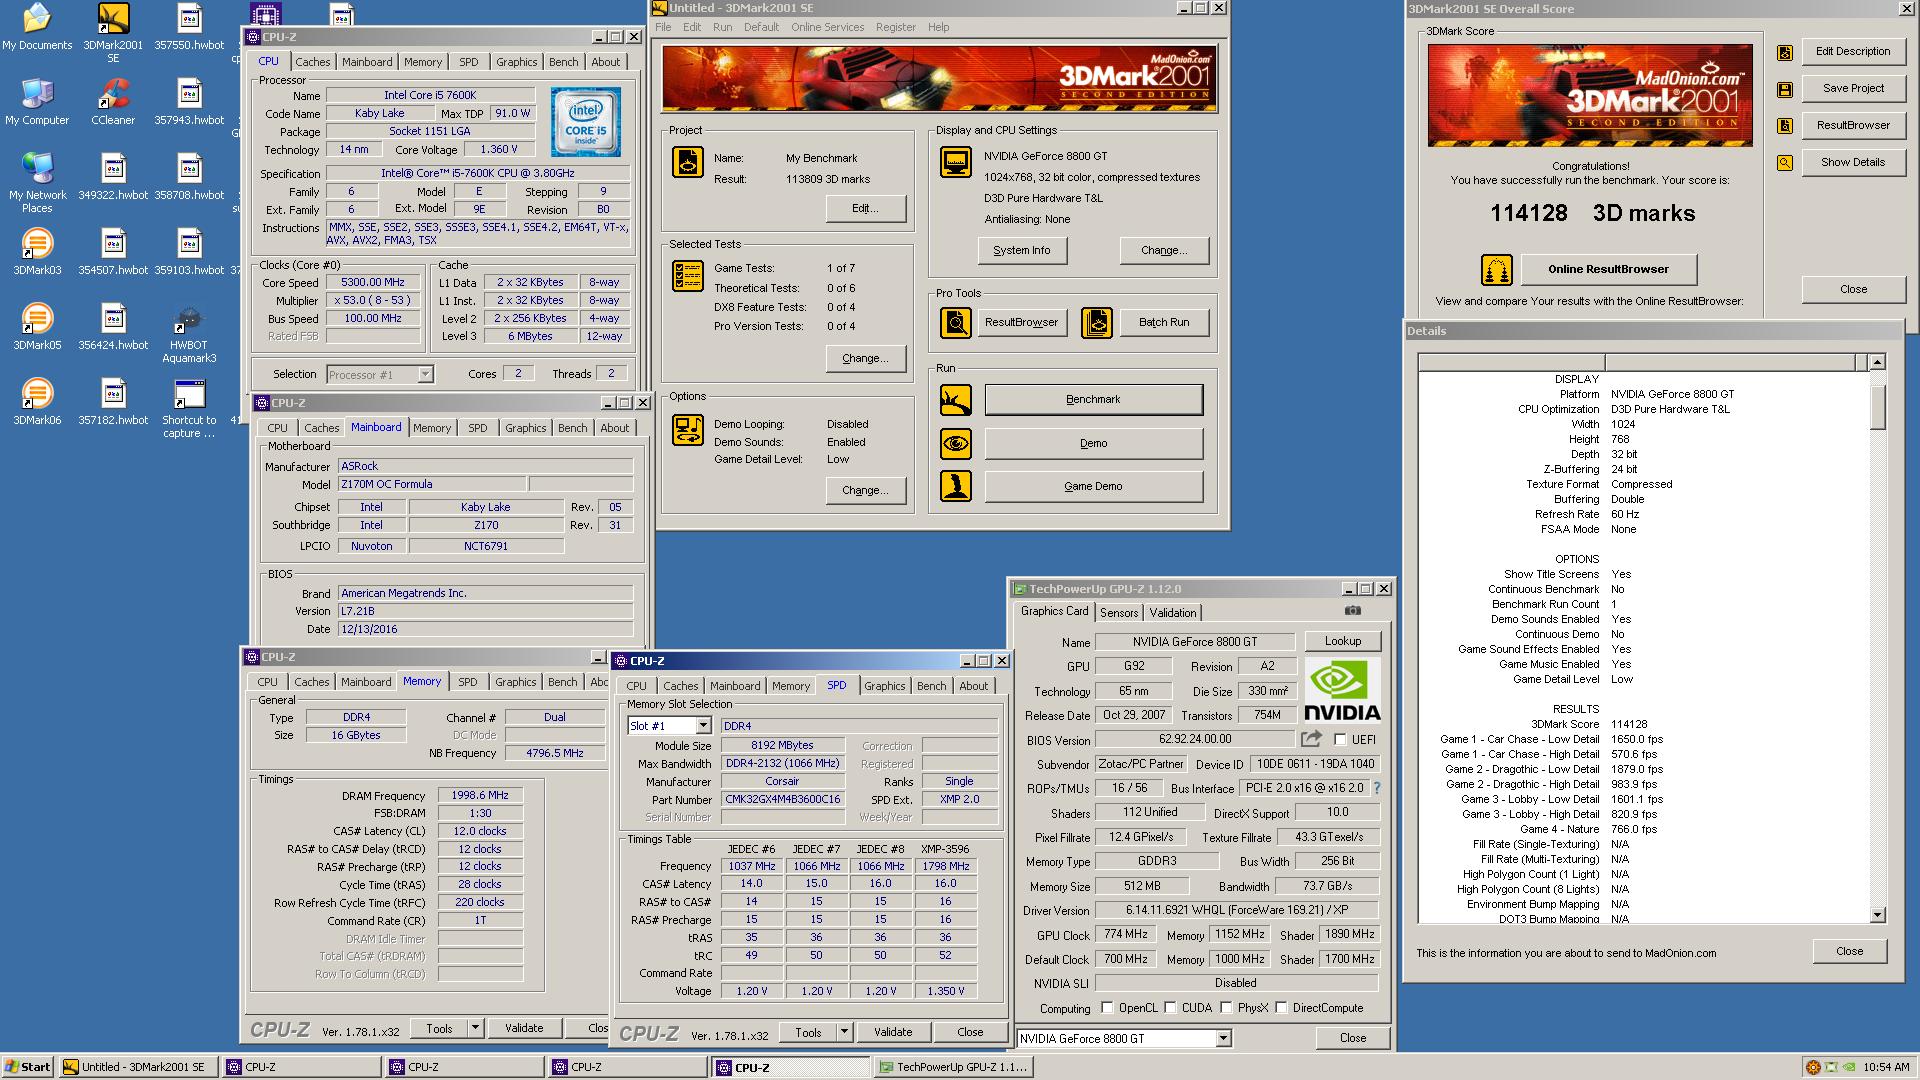
Task: Click the GPU-Z screenshot camera icon
Action: [x=1352, y=611]
